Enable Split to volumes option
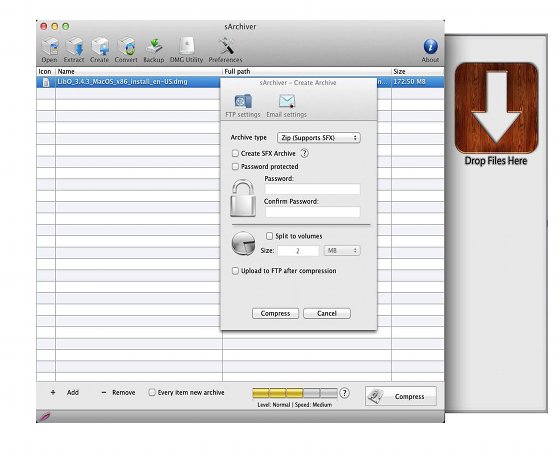The width and height of the screenshot is (560, 460). tap(269, 236)
